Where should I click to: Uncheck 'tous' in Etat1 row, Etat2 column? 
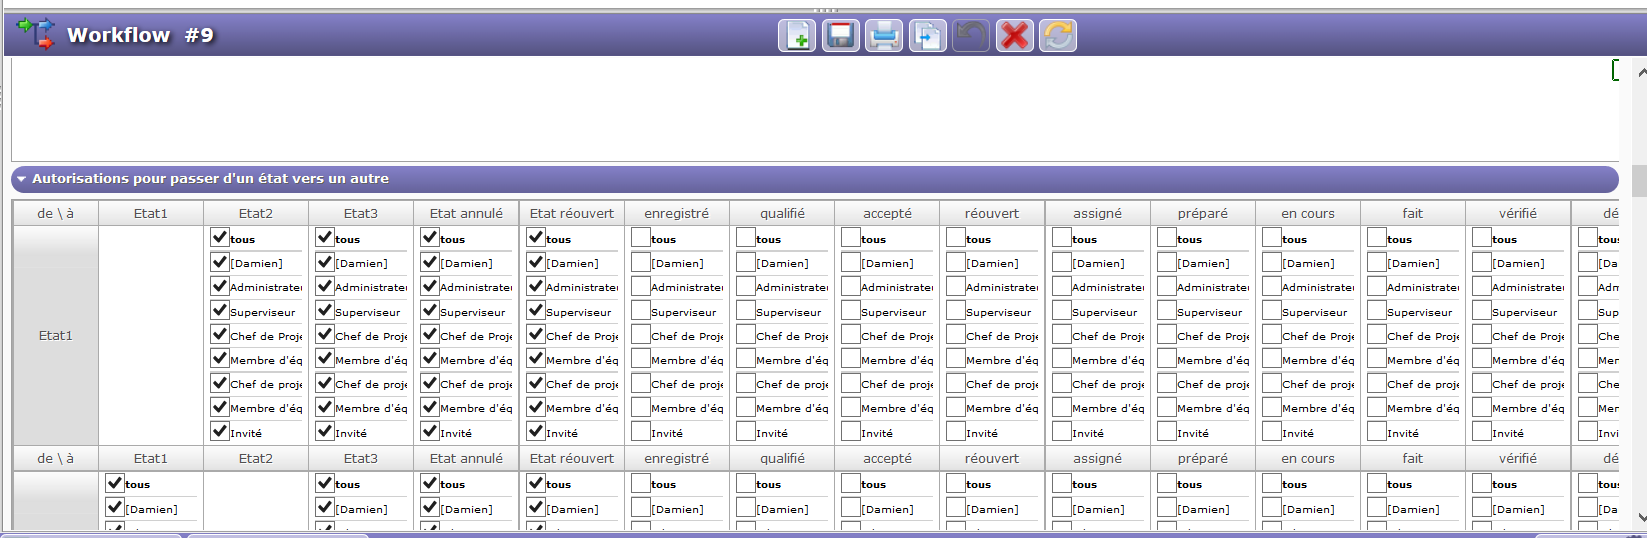coord(220,237)
